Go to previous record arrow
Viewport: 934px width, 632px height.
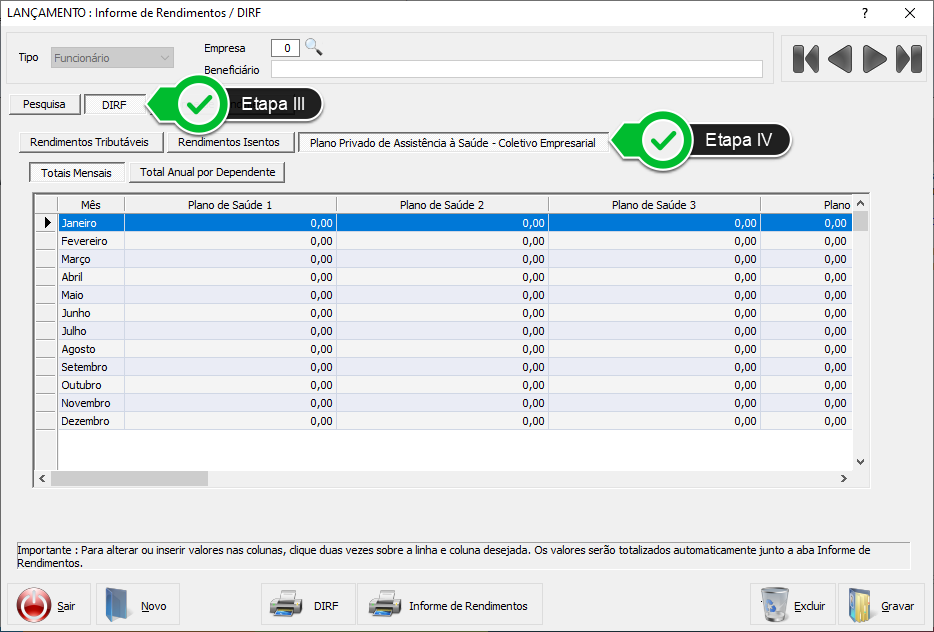pos(840,59)
